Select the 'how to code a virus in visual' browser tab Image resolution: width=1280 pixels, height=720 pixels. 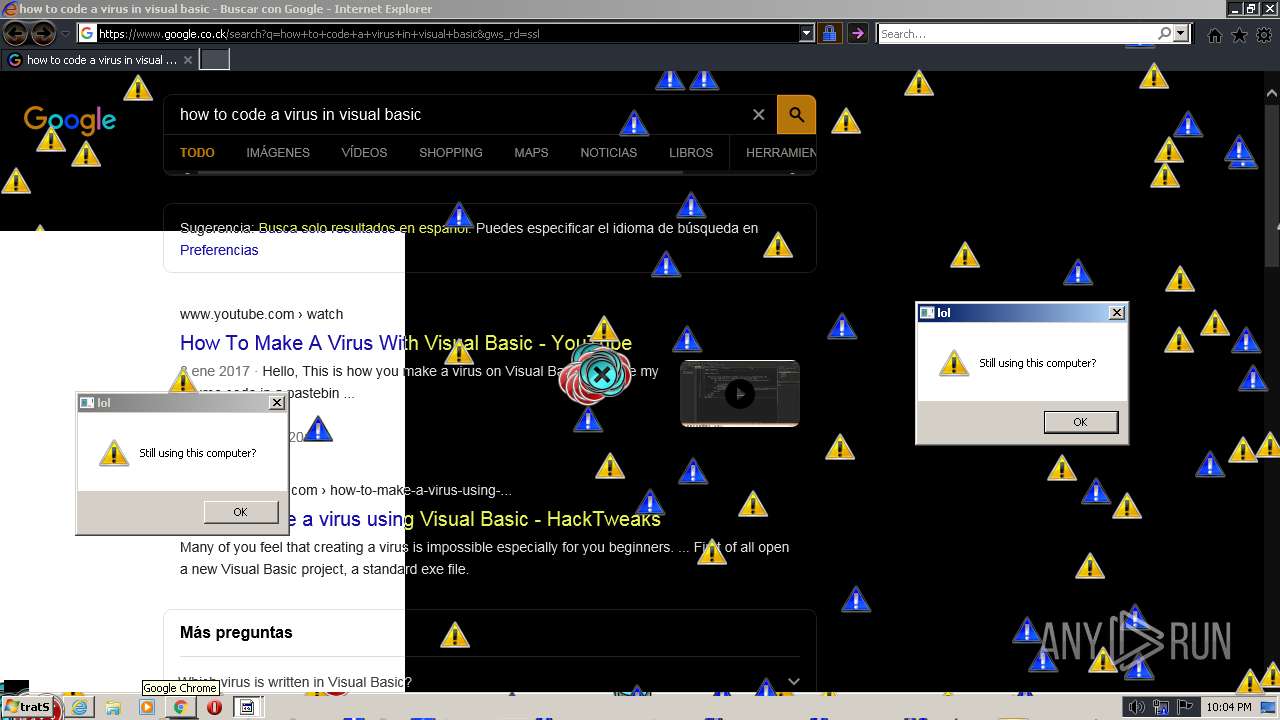point(100,60)
